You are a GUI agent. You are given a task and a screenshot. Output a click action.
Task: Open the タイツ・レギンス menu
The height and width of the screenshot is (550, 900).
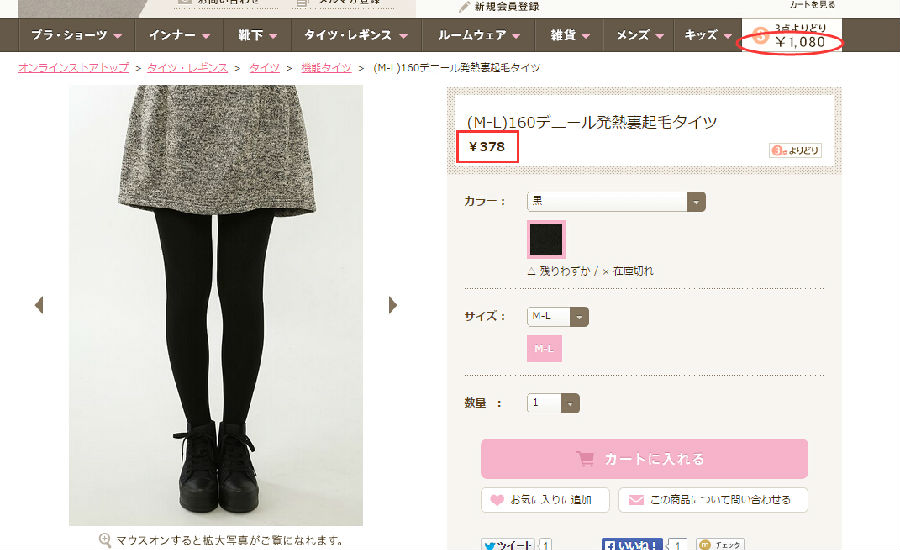click(x=356, y=35)
